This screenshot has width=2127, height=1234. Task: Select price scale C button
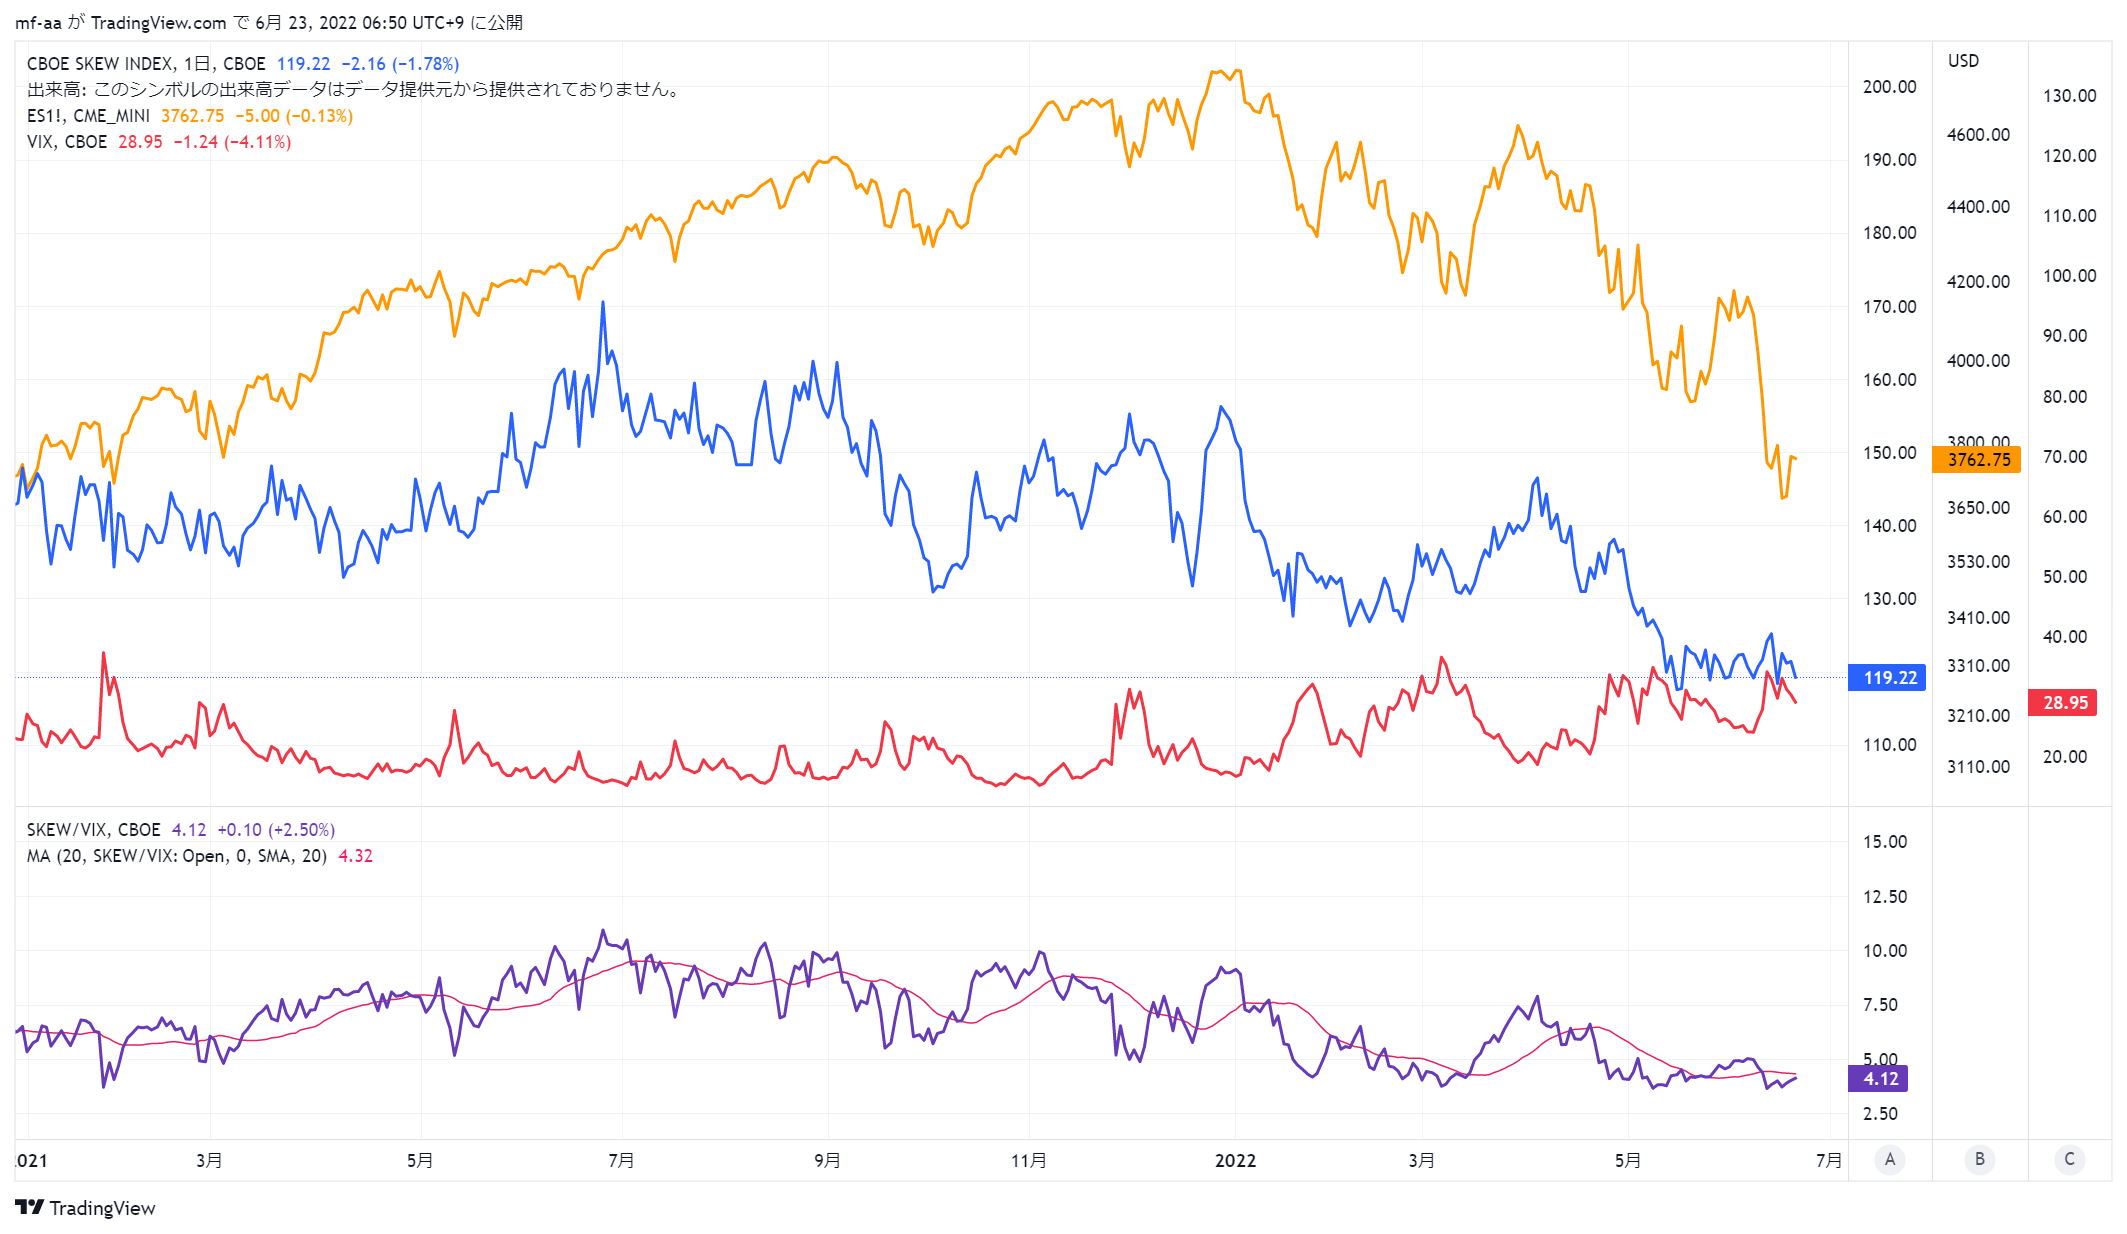click(2069, 1159)
